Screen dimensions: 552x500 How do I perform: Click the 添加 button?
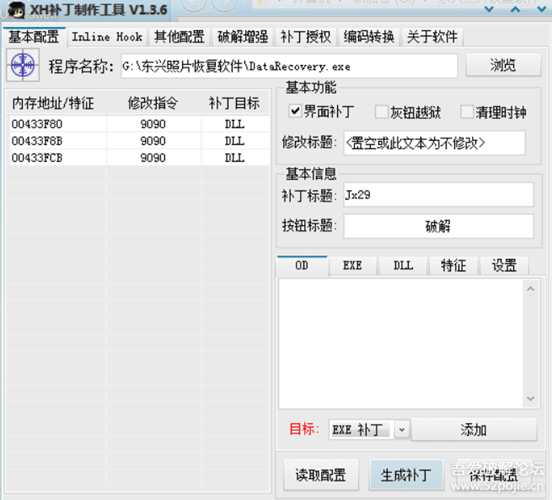[x=474, y=430]
